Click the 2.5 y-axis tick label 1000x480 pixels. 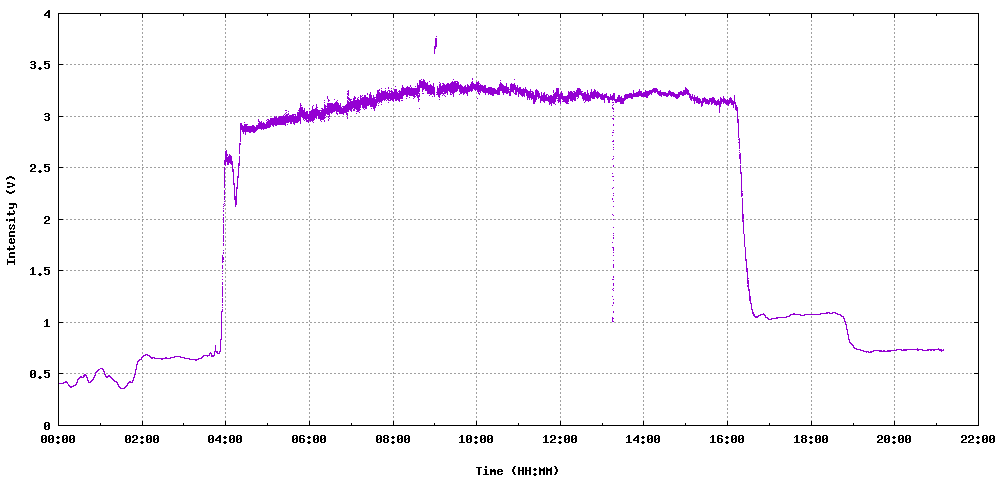40,168
